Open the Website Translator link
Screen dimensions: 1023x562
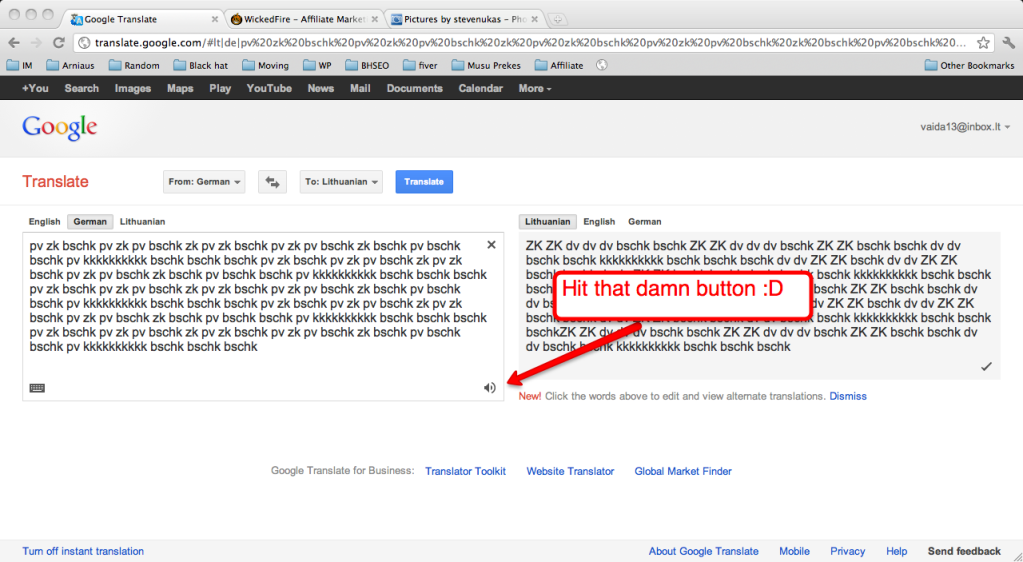[570, 471]
